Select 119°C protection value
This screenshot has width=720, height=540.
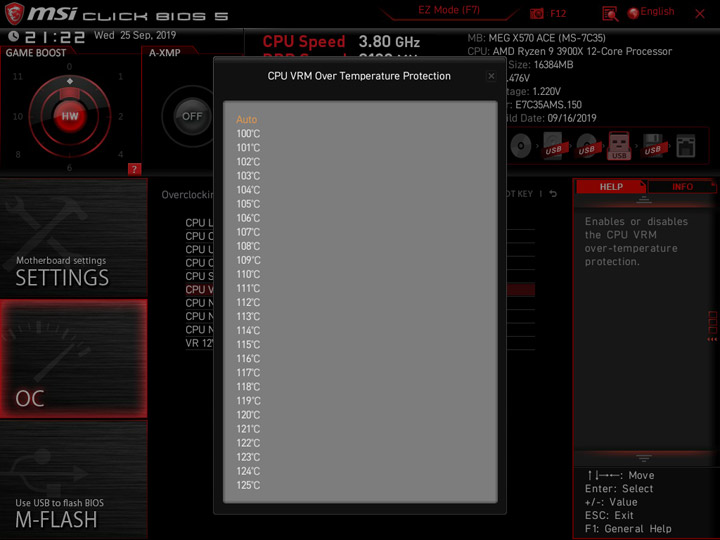(248, 401)
